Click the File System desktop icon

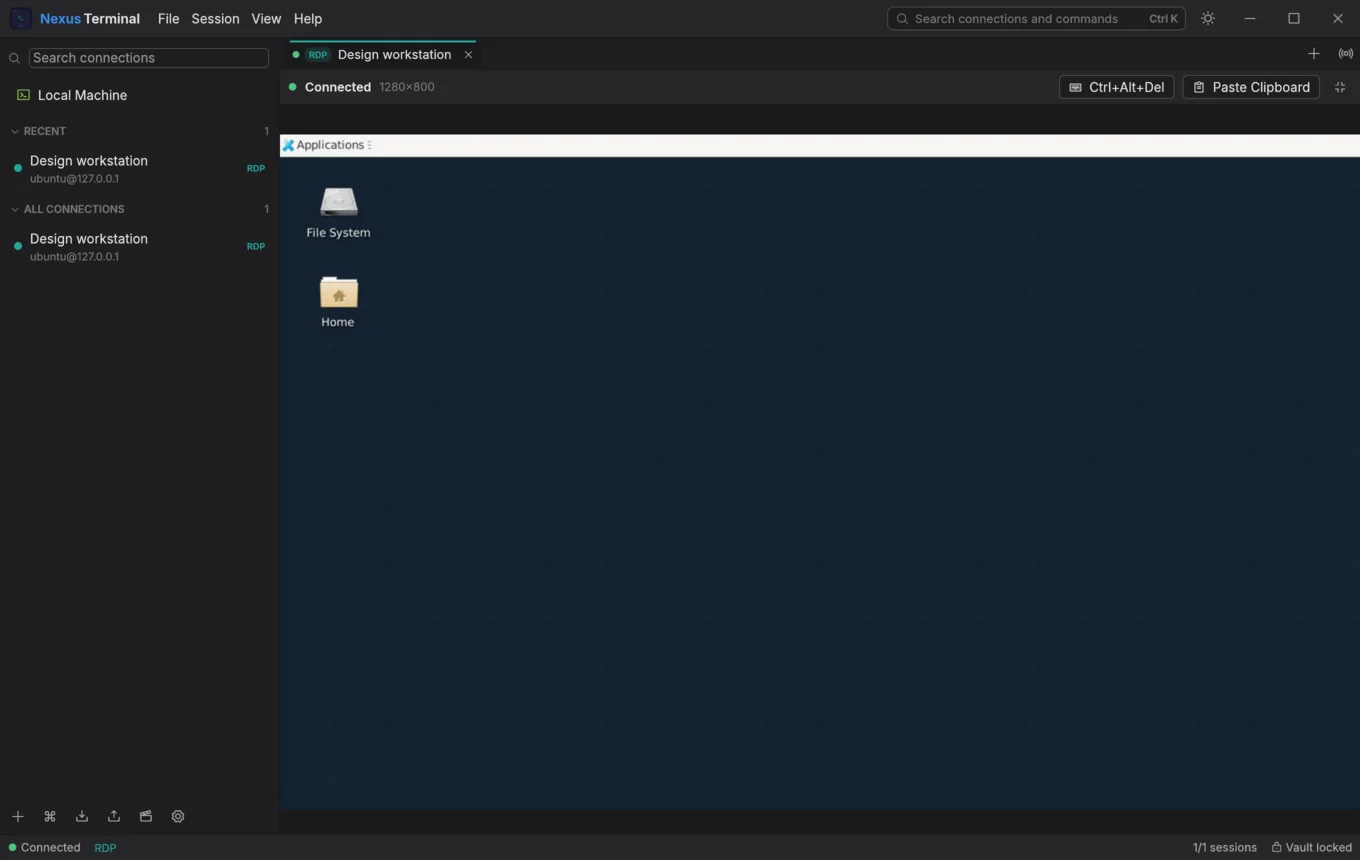click(338, 212)
